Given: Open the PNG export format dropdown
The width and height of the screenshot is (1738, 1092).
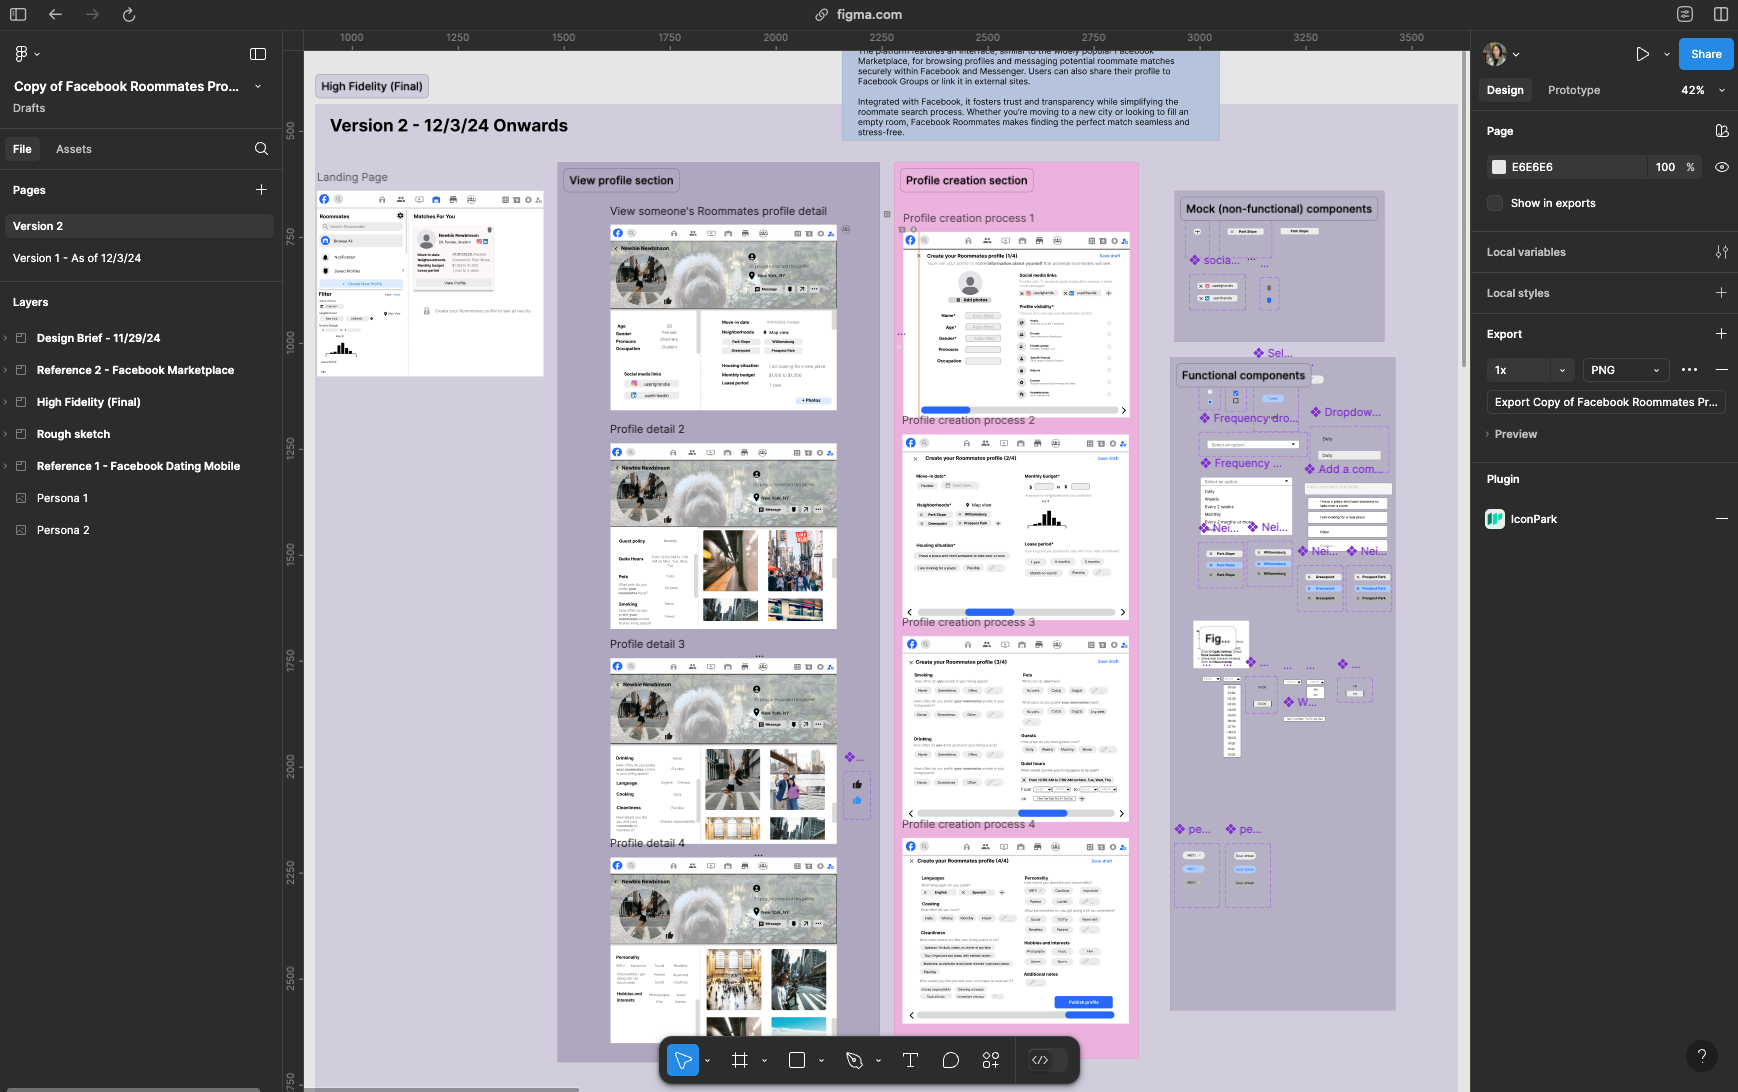Looking at the screenshot, I should [x=1626, y=370].
